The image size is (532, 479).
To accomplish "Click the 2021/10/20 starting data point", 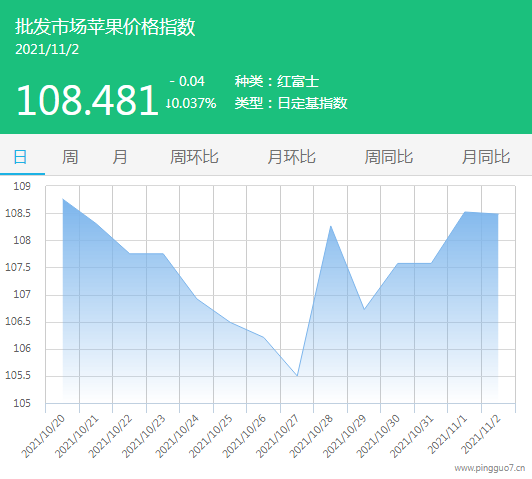I will [x=63, y=199].
